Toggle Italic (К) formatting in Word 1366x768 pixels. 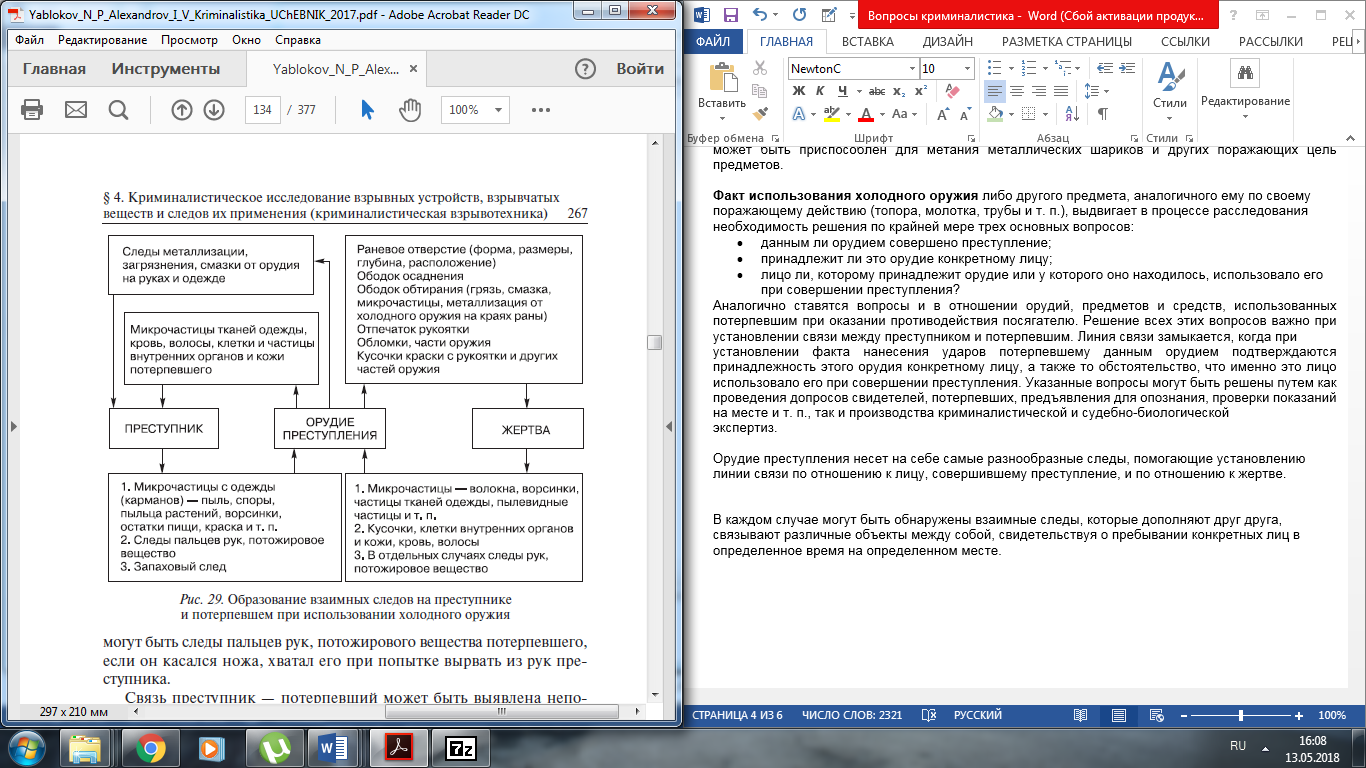coord(822,91)
